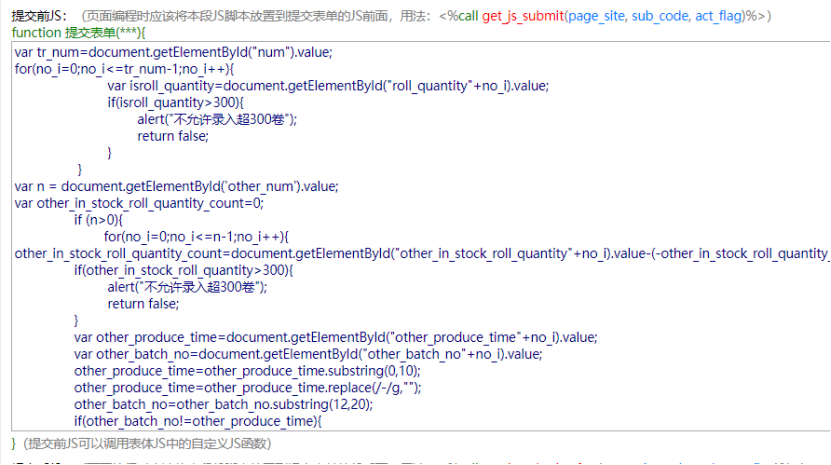Click the var other_produce_time declaration line
Screen dimensions: 831x465
335,337
